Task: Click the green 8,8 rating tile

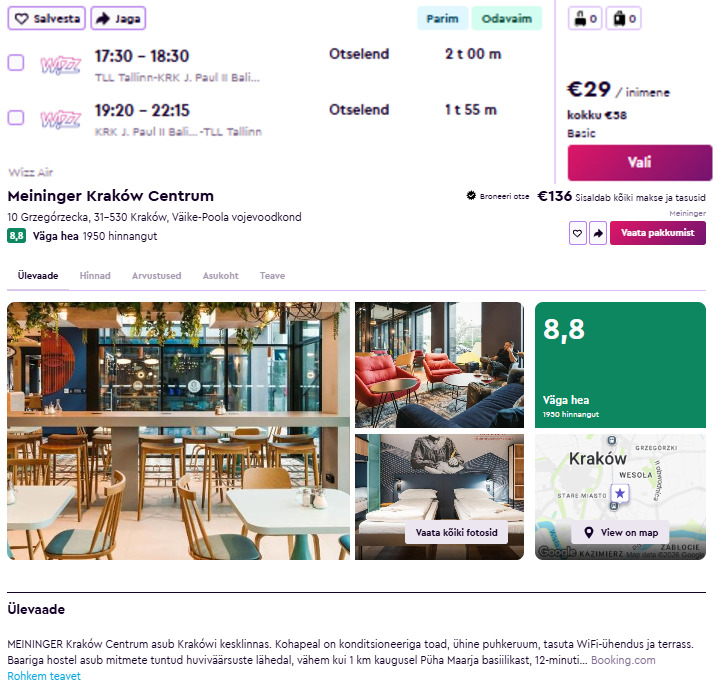Action: click(x=621, y=365)
